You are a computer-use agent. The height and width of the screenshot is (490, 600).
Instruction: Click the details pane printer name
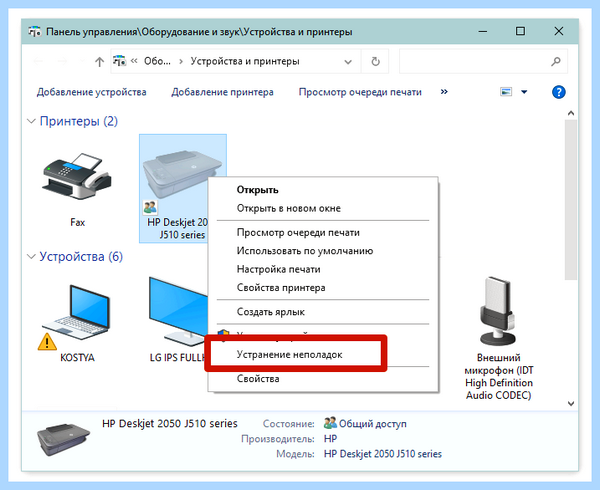click(170, 423)
